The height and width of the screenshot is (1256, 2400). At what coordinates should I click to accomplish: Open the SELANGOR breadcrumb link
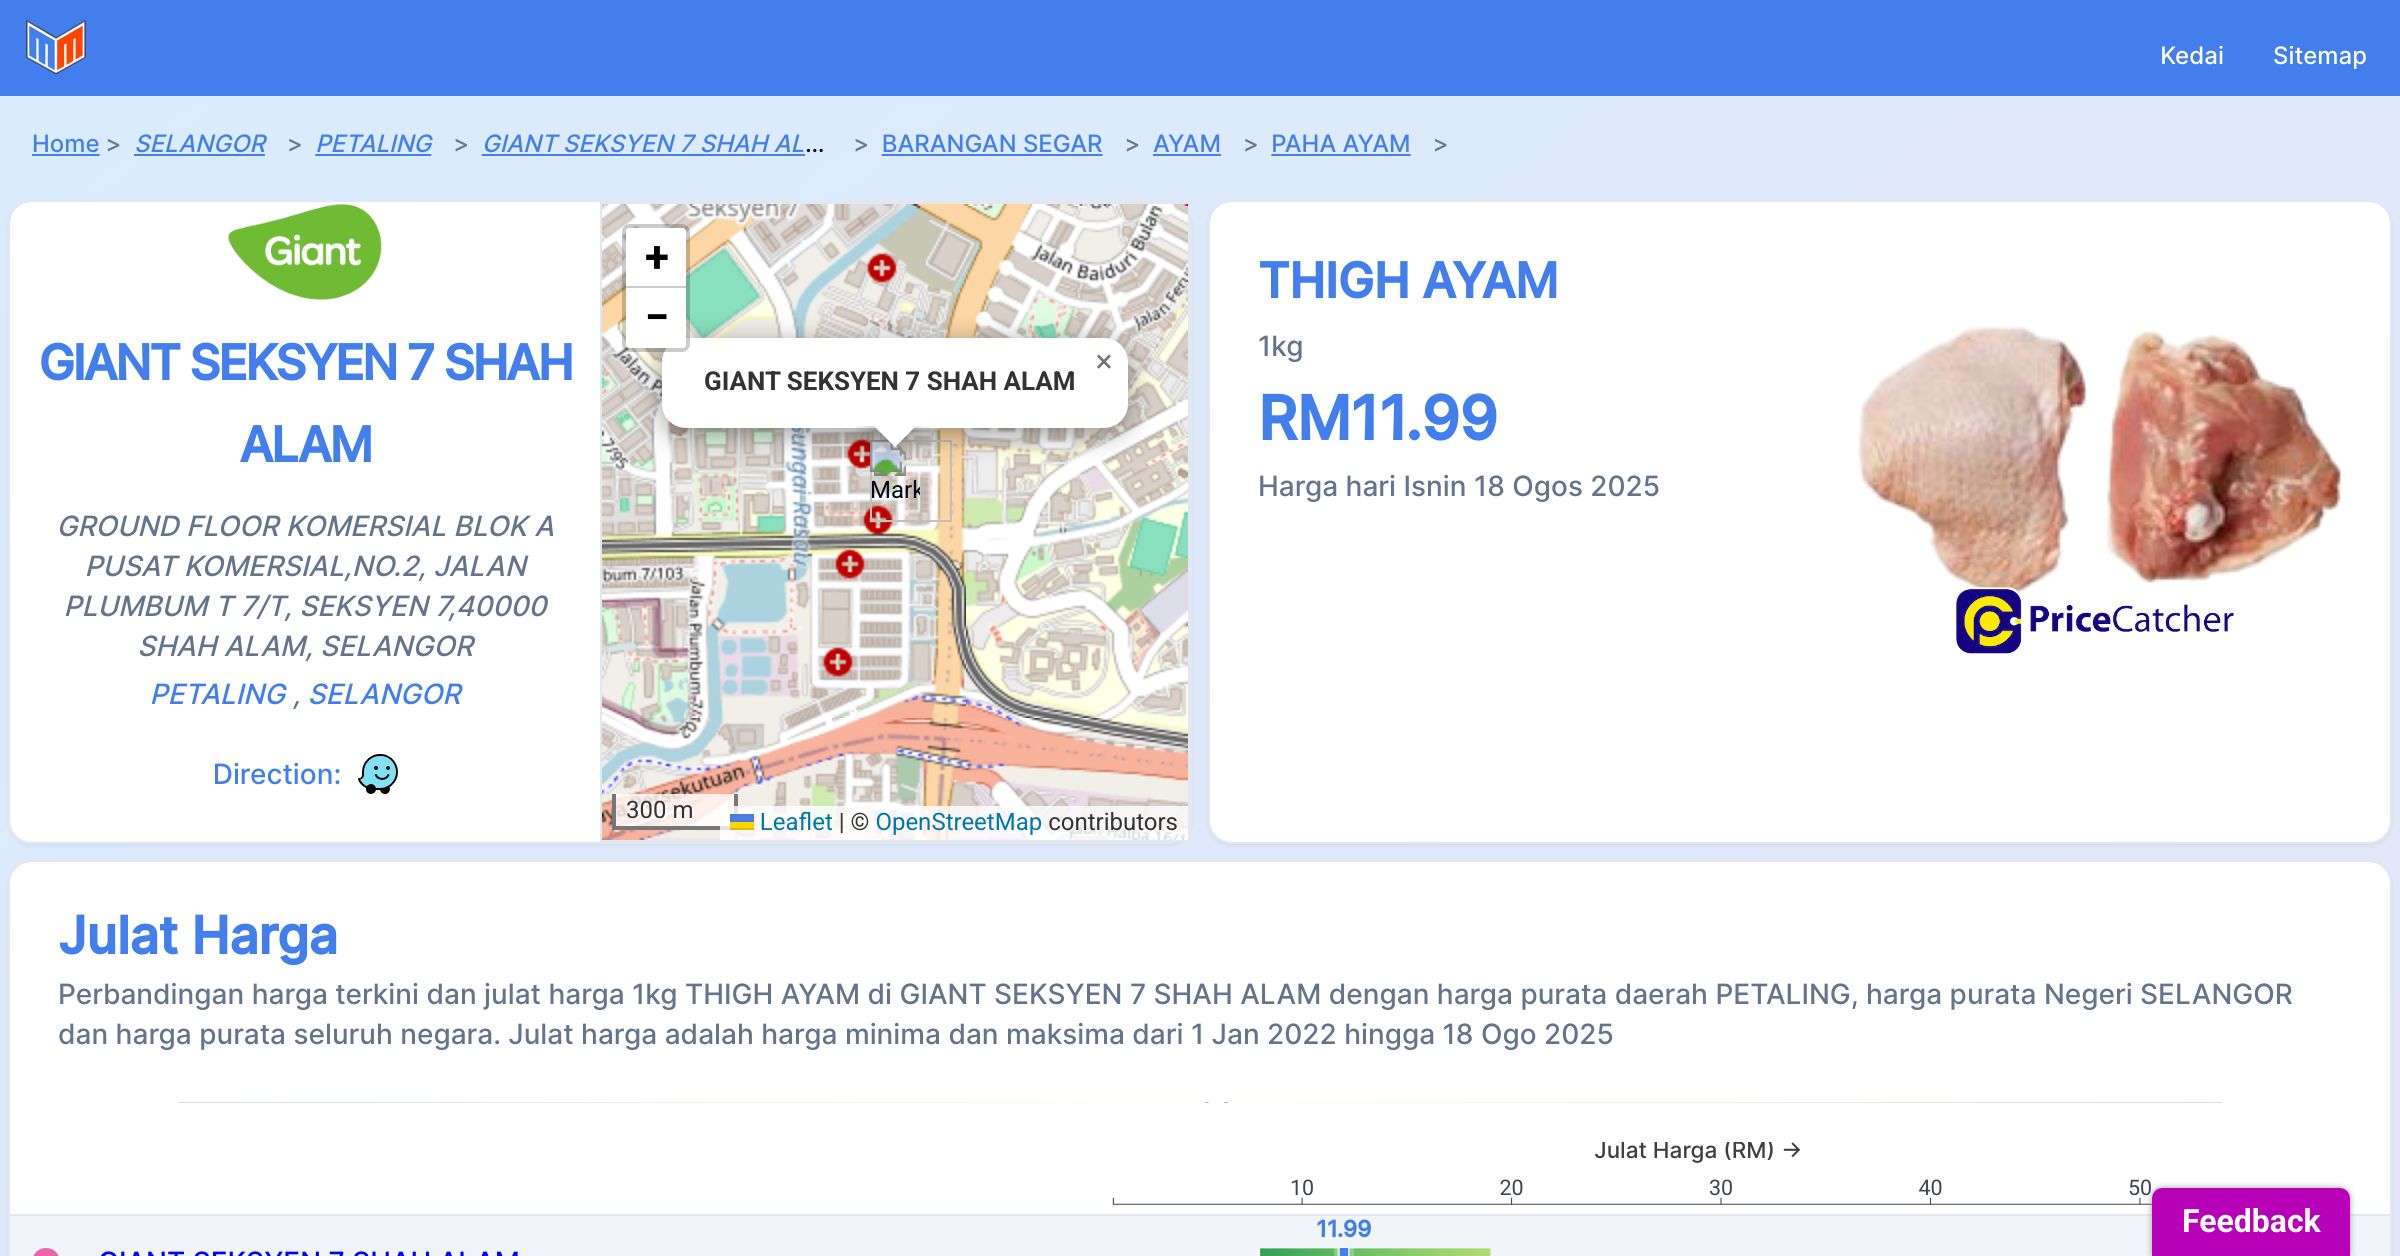200,143
